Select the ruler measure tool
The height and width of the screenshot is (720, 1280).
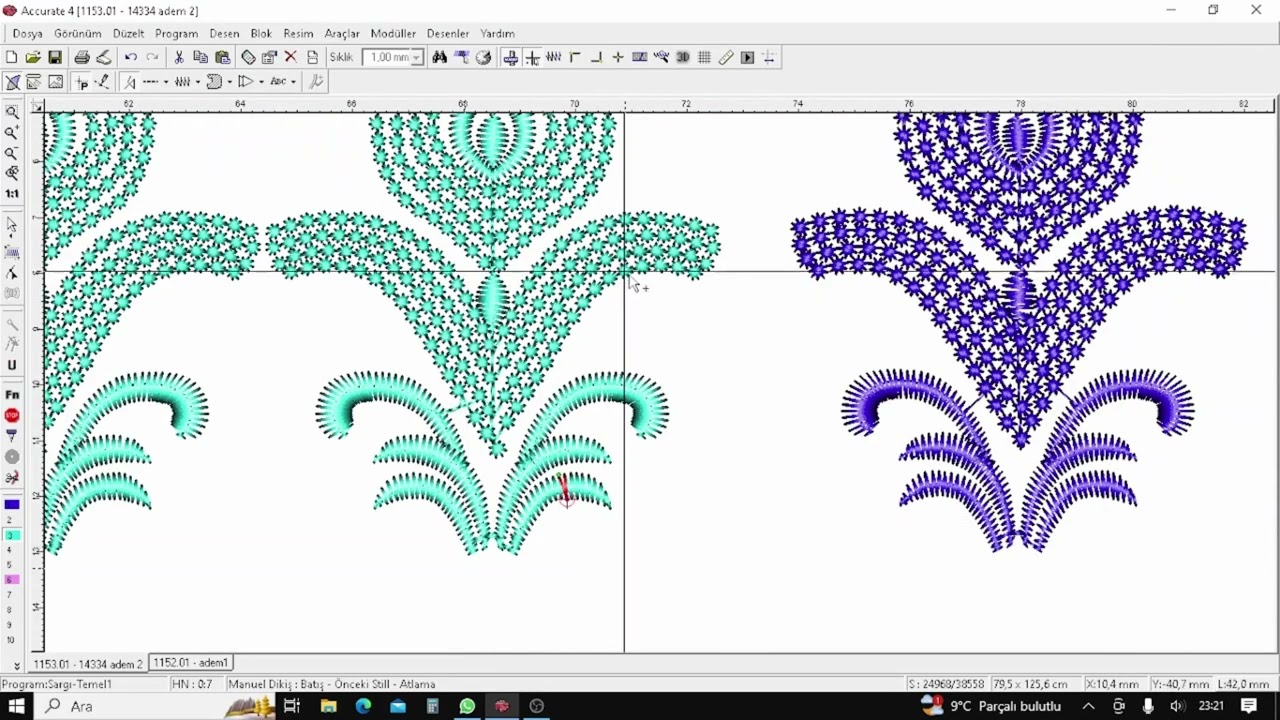(x=727, y=58)
